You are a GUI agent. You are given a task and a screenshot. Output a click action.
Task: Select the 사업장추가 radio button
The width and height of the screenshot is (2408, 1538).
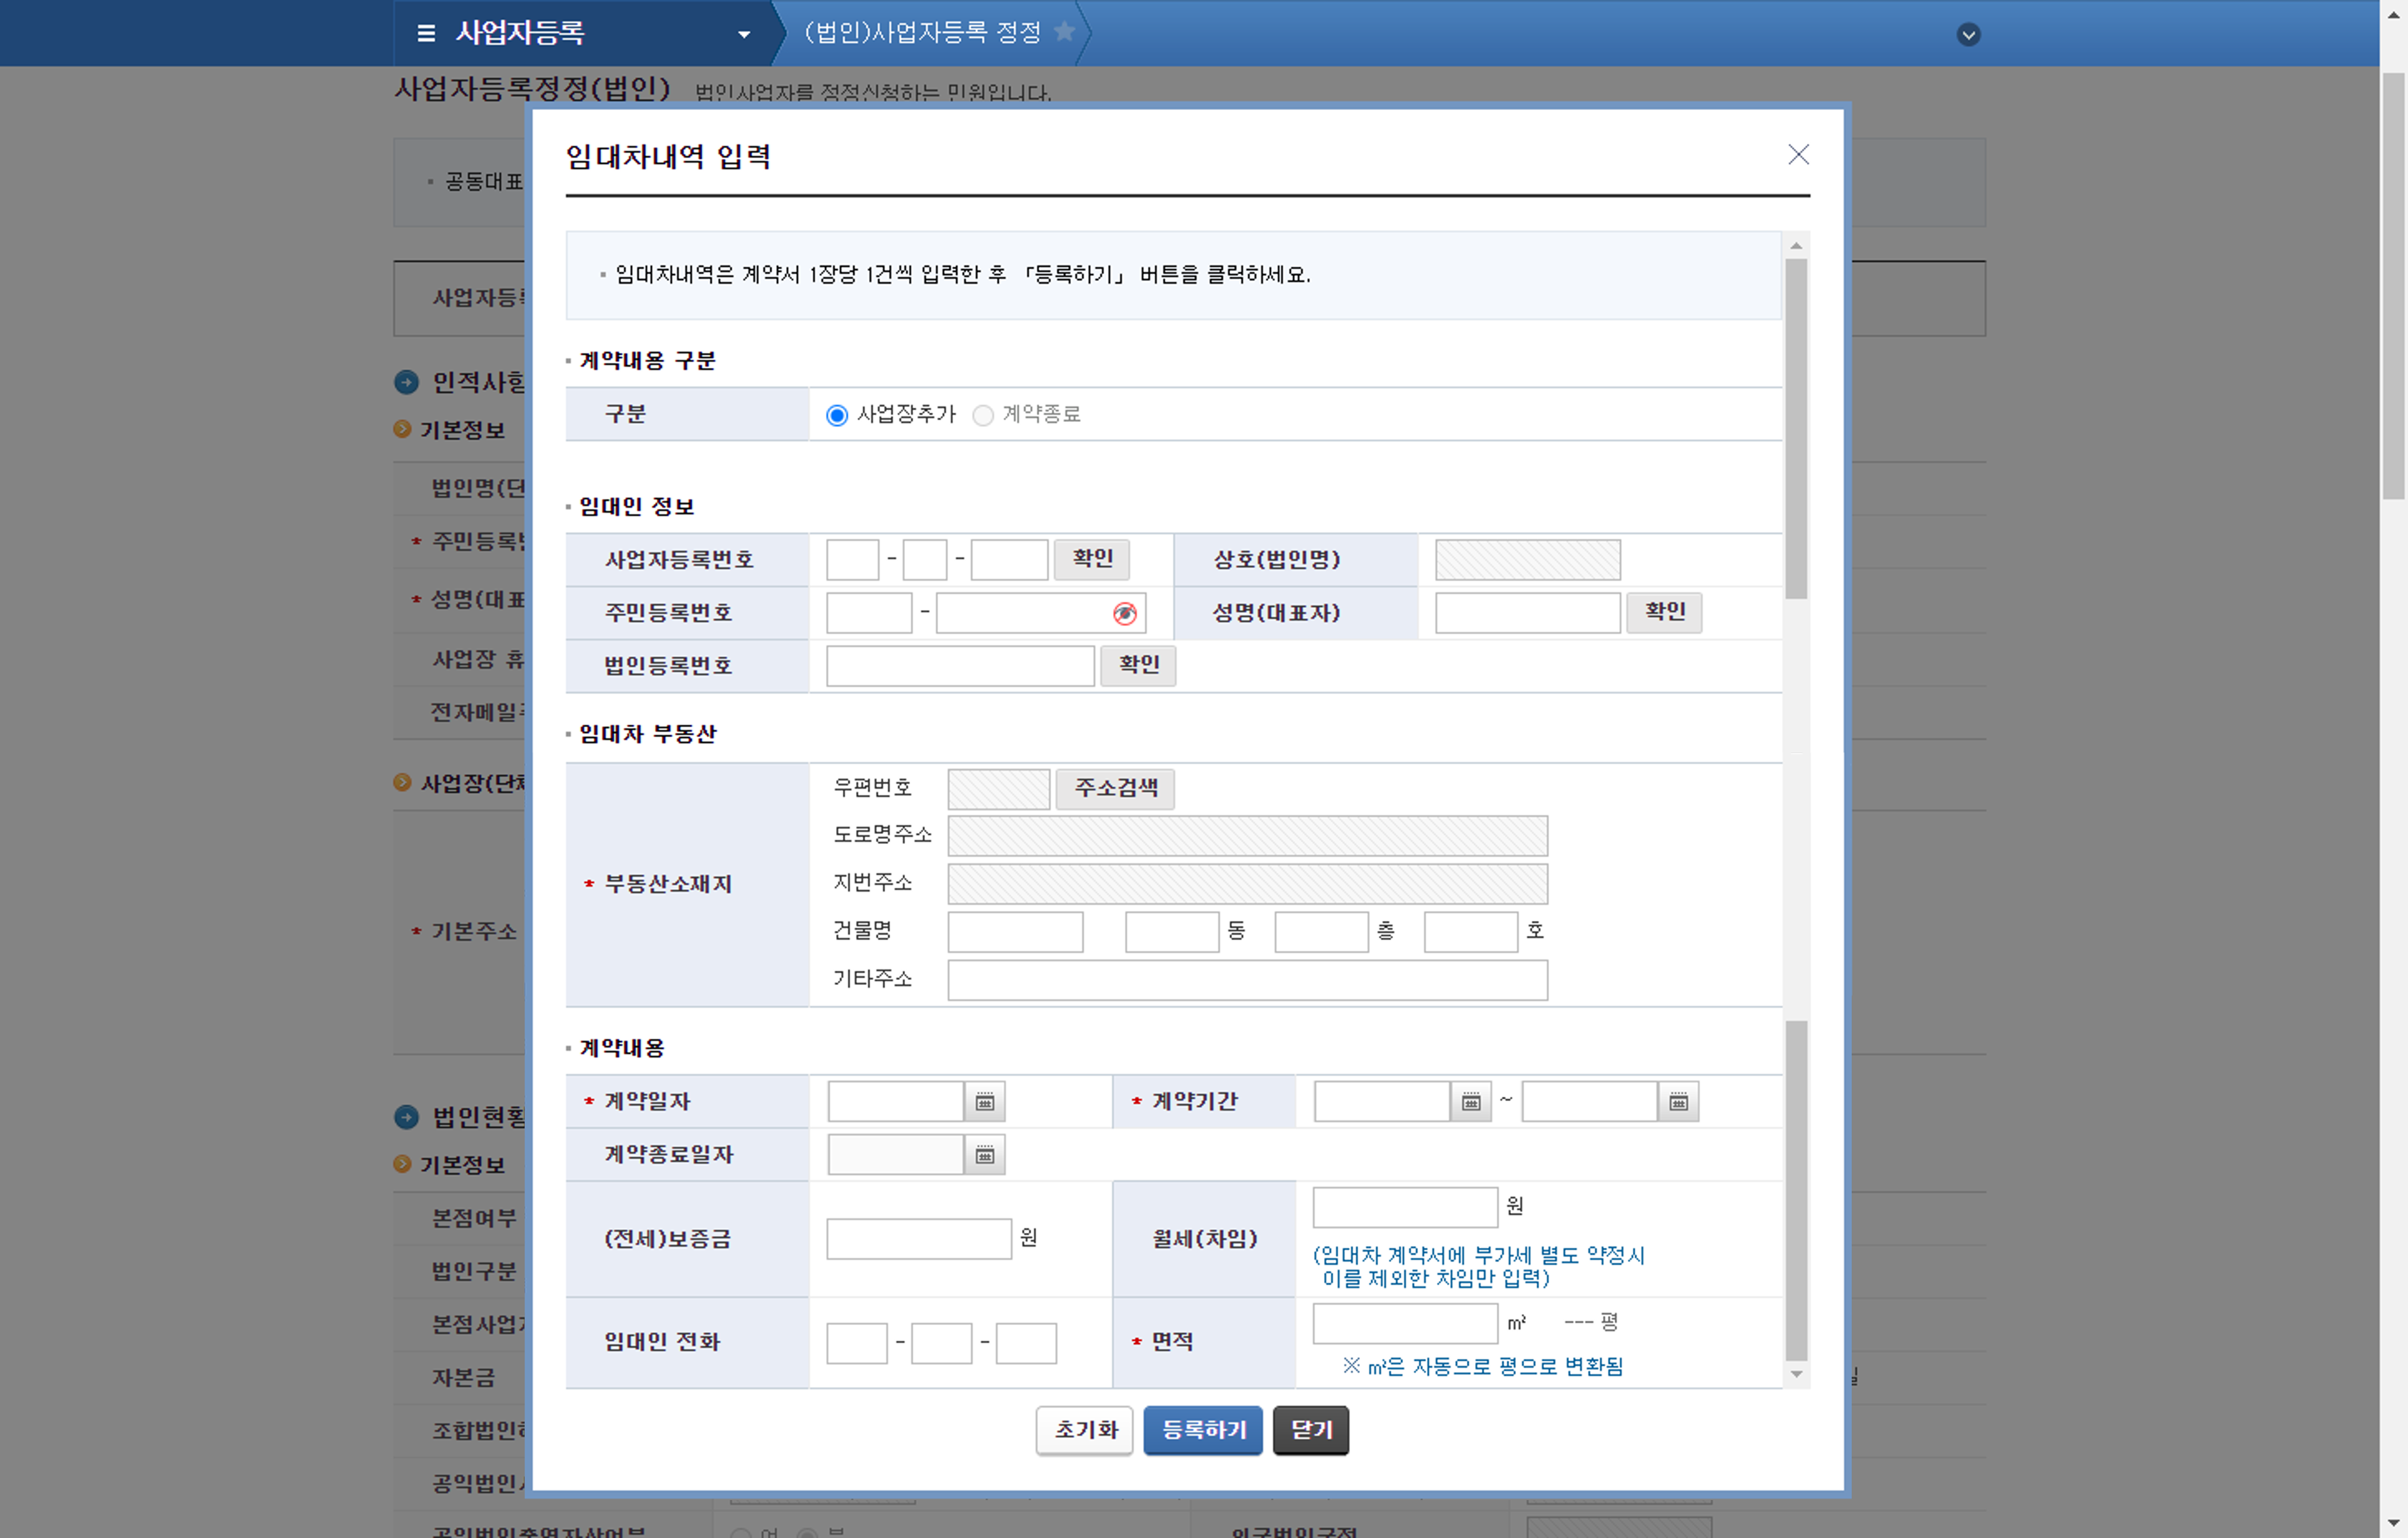pyautogui.click(x=837, y=415)
